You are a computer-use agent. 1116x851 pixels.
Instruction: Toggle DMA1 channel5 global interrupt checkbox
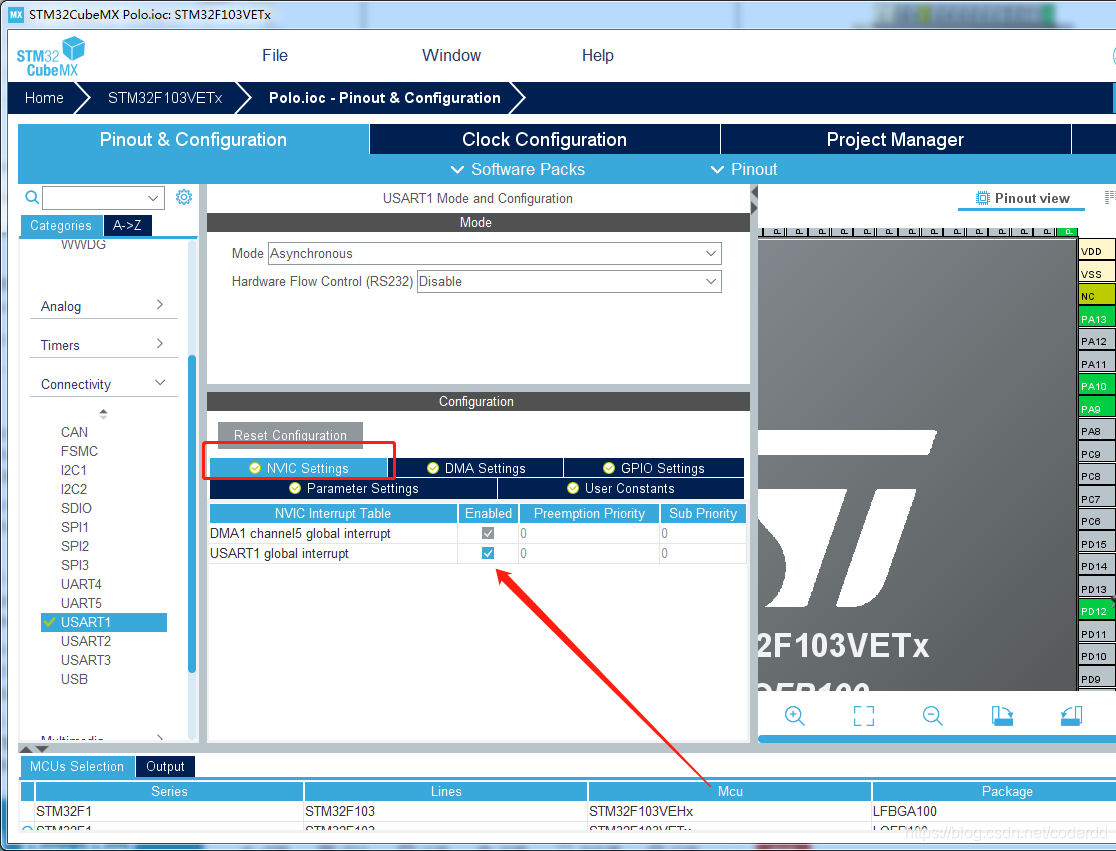tap(488, 533)
